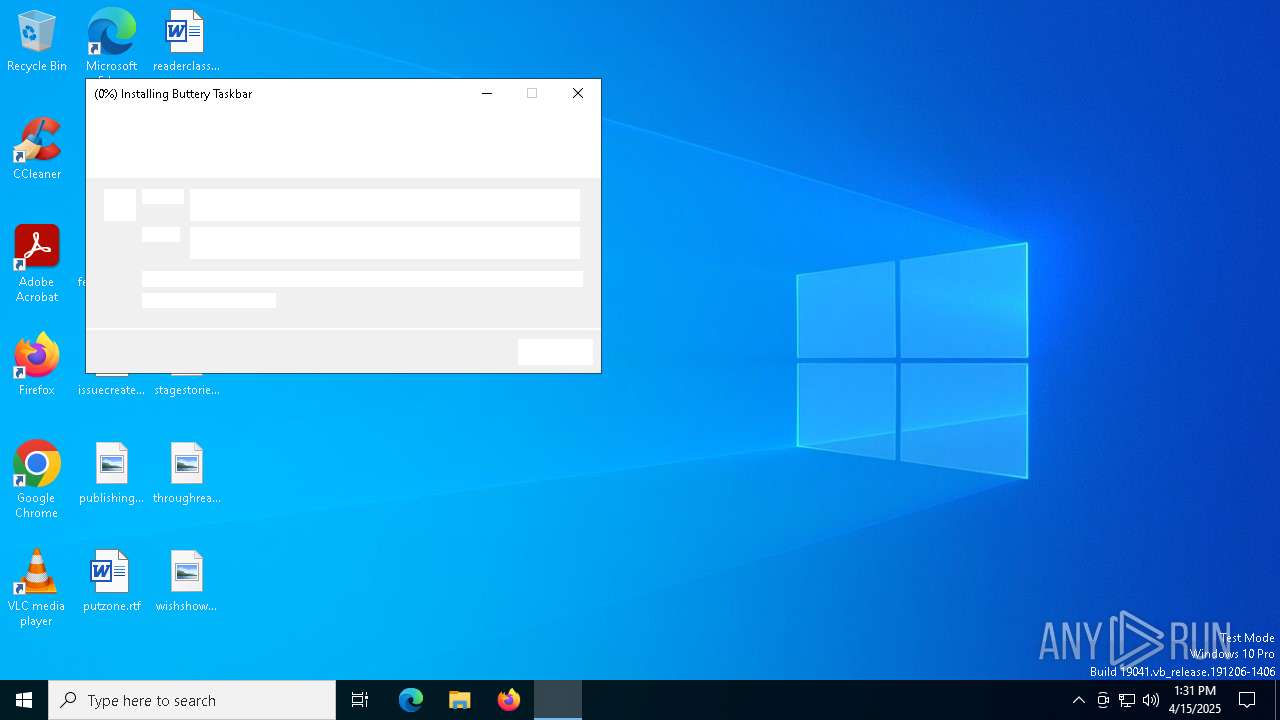Click the tray icon left of network
This screenshot has width=1280, height=720.
coord(1103,700)
